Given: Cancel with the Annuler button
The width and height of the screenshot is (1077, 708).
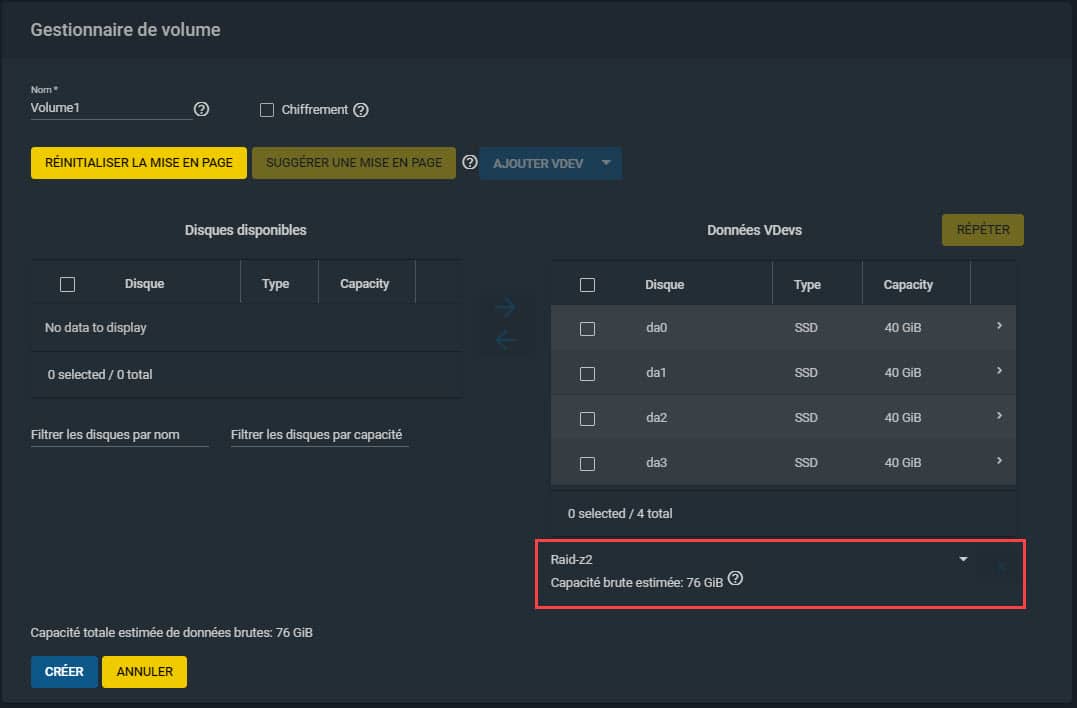Looking at the screenshot, I should pyautogui.click(x=144, y=672).
